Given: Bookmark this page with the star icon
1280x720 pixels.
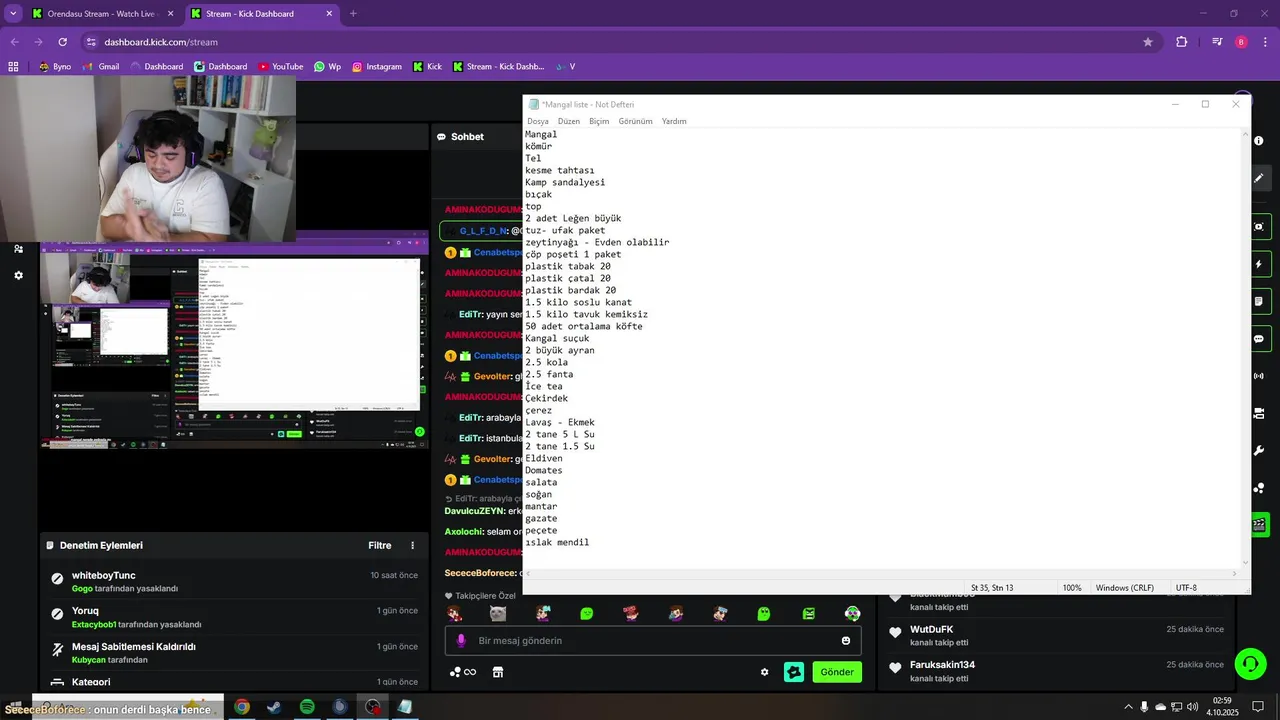Looking at the screenshot, I should [x=1148, y=42].
